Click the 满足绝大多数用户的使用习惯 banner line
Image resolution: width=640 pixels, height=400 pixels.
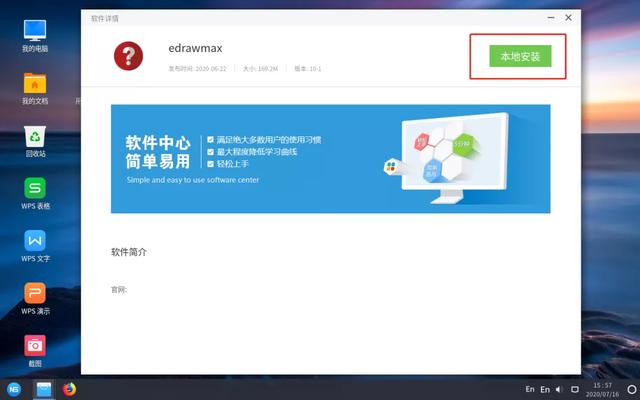269,140
